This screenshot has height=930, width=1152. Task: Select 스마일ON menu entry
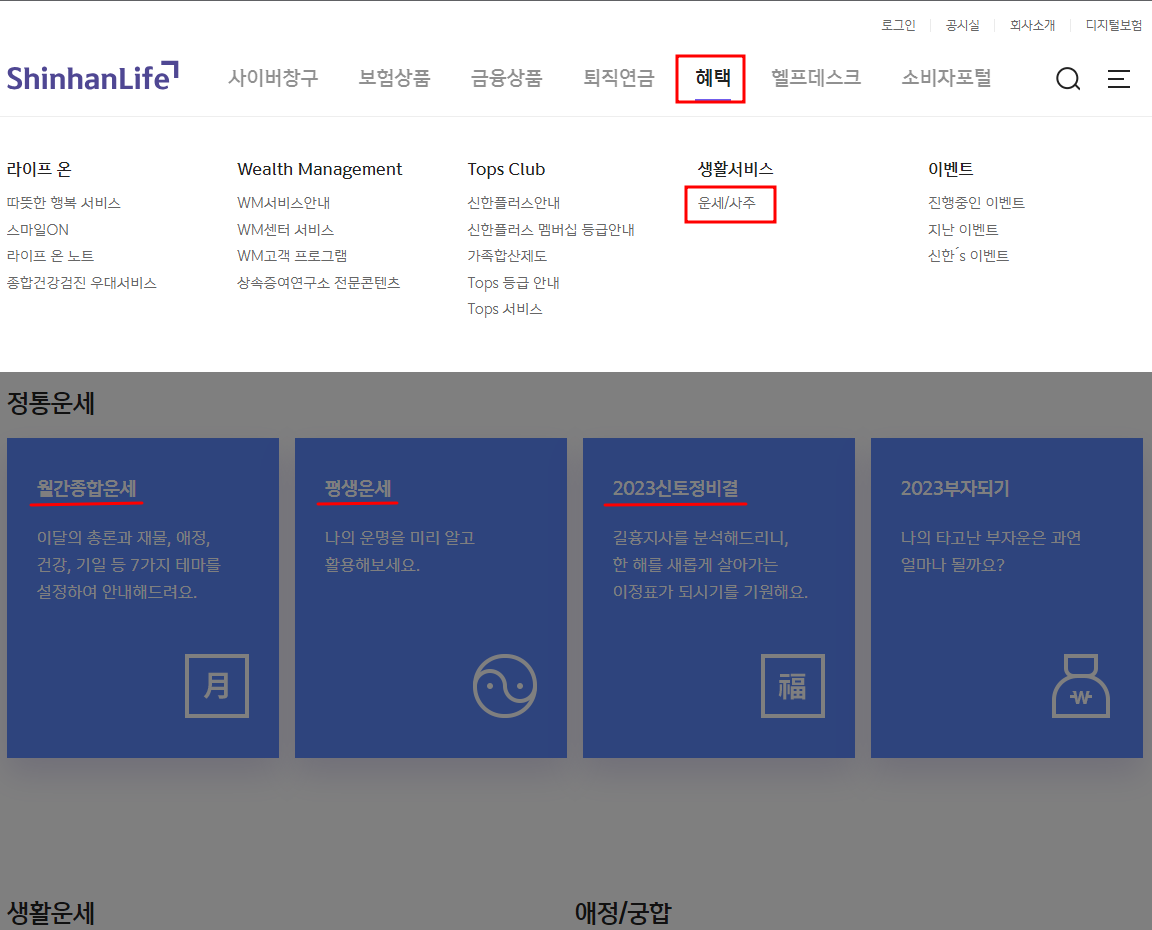[x=38, y=230]
